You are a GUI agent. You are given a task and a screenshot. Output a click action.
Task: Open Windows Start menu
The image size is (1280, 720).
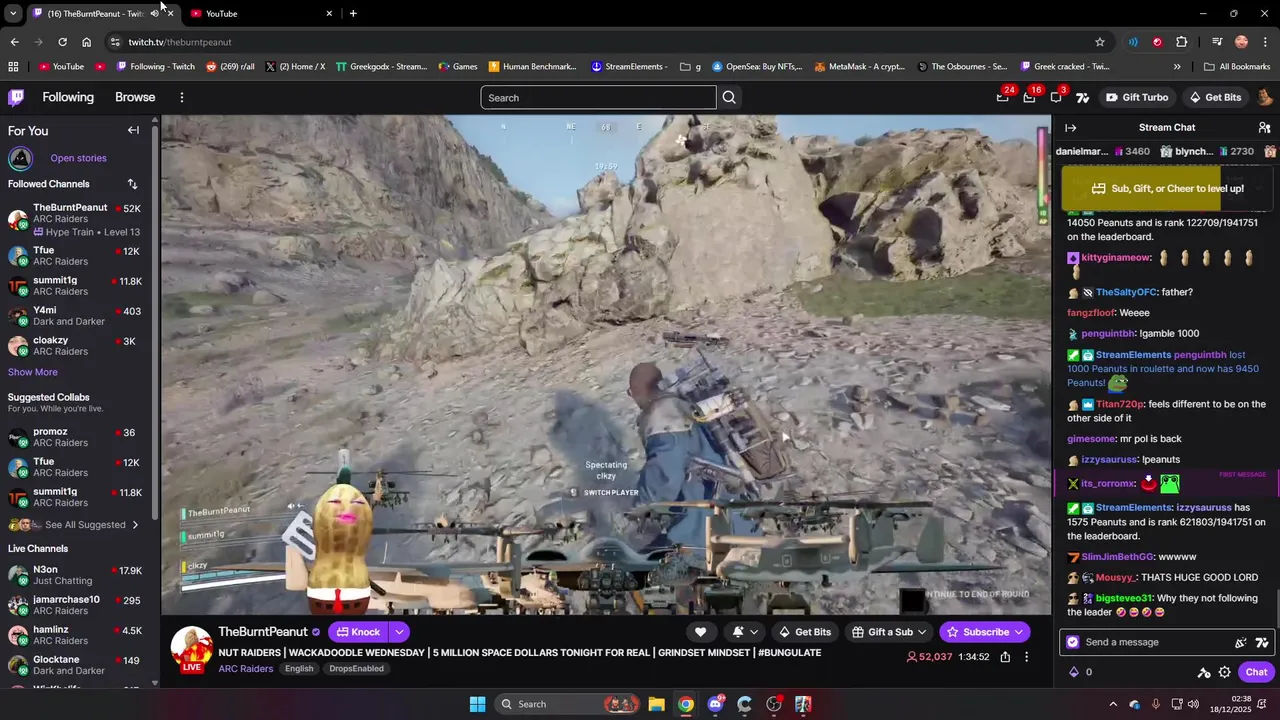pyautogui.click(x=477, y=704)
